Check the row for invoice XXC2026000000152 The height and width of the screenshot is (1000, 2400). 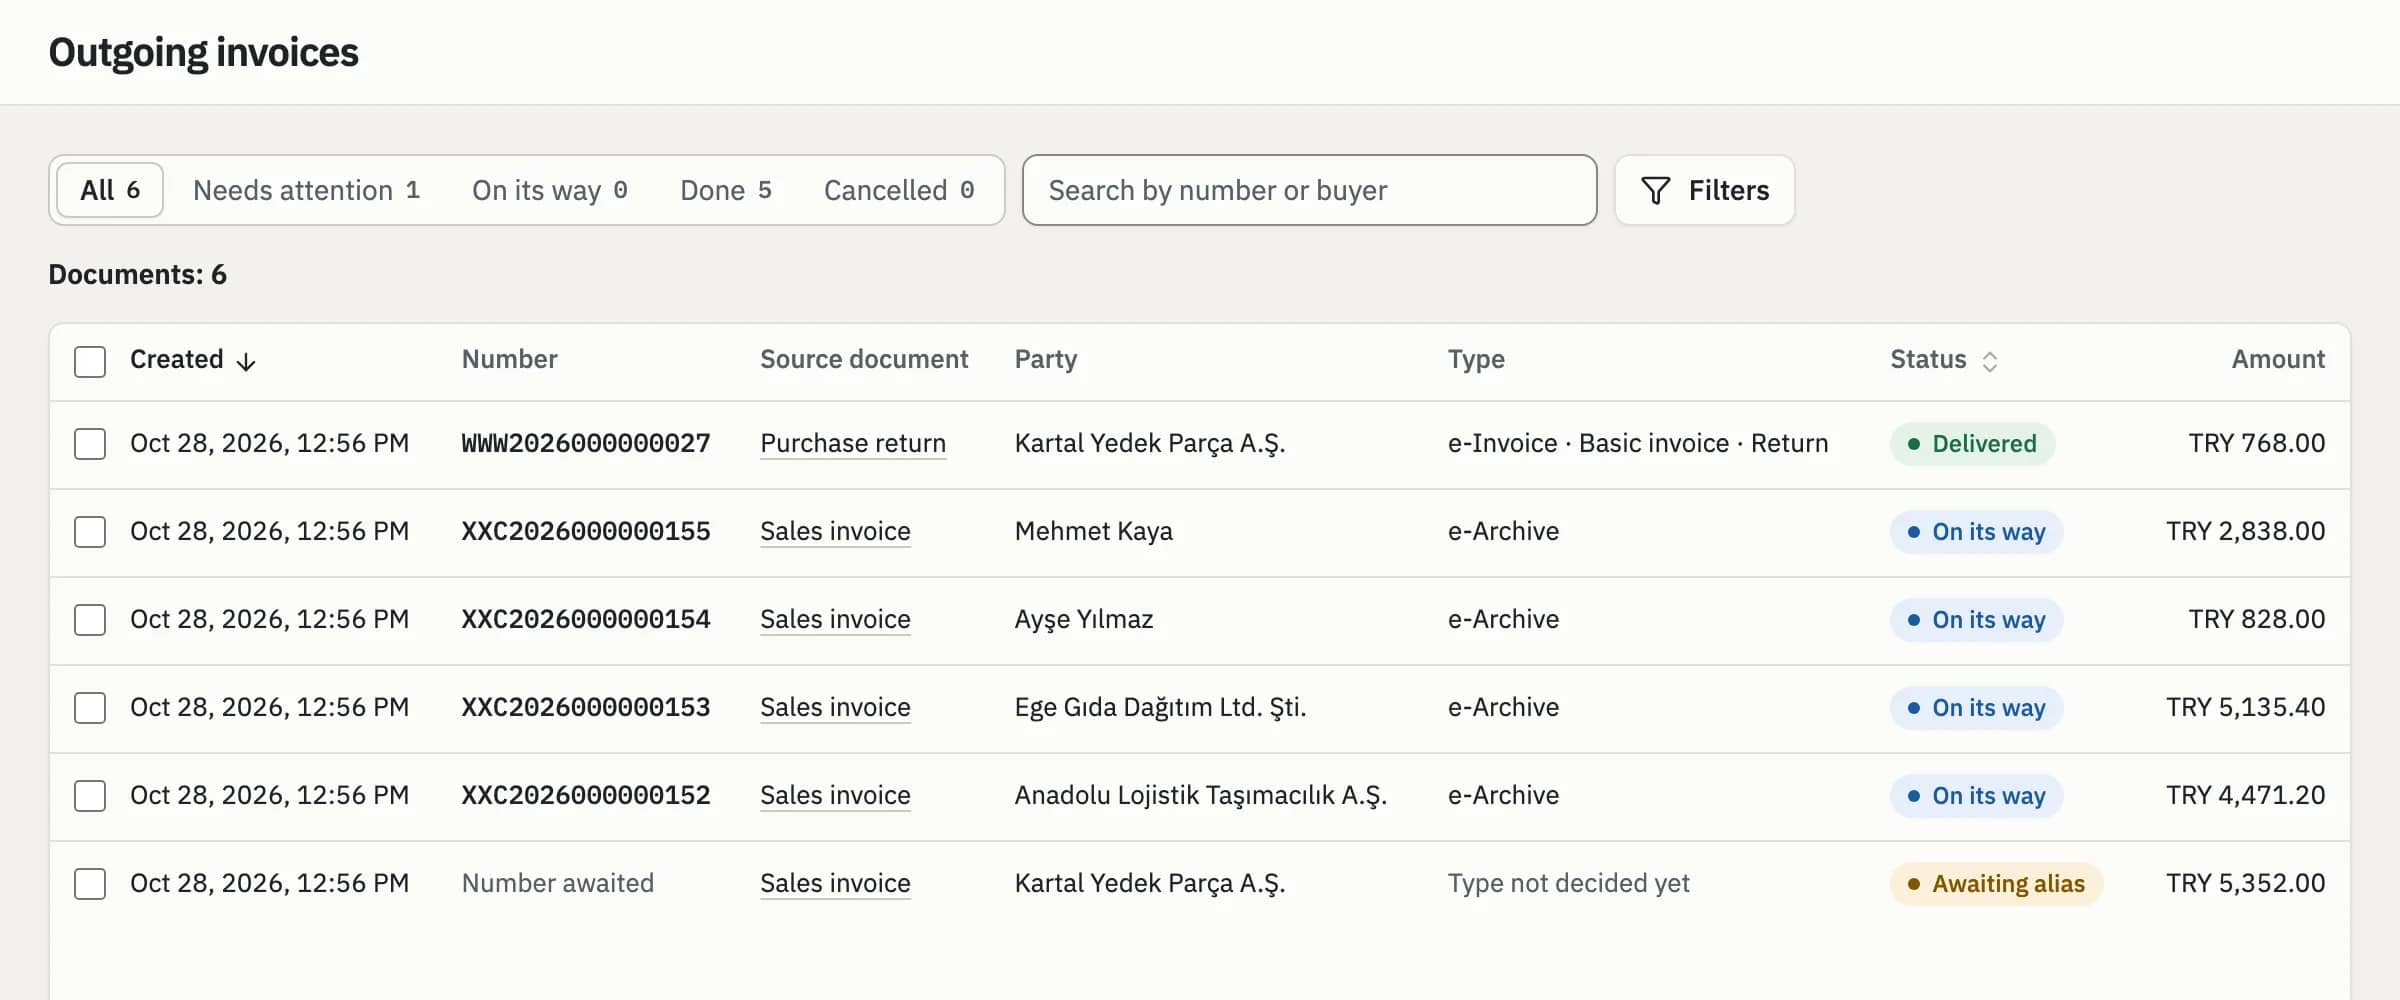[x=90, y=796]
